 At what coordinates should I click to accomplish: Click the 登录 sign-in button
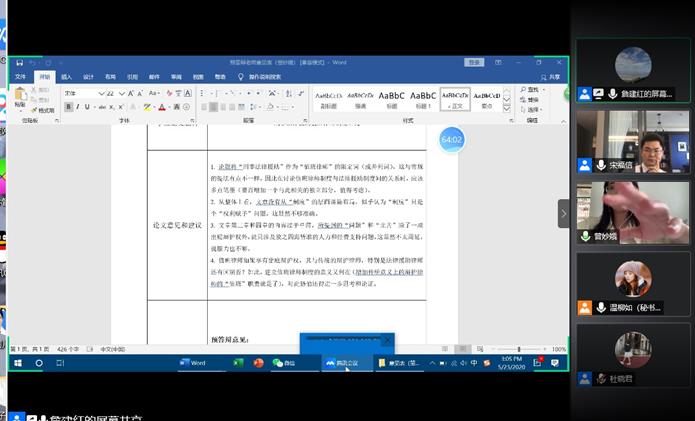[x=473, y=62]
